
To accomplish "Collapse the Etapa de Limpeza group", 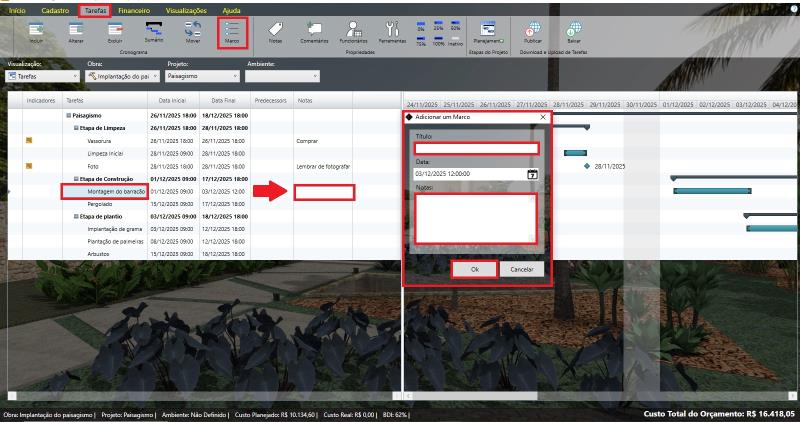I will click(x=76, y=128).
